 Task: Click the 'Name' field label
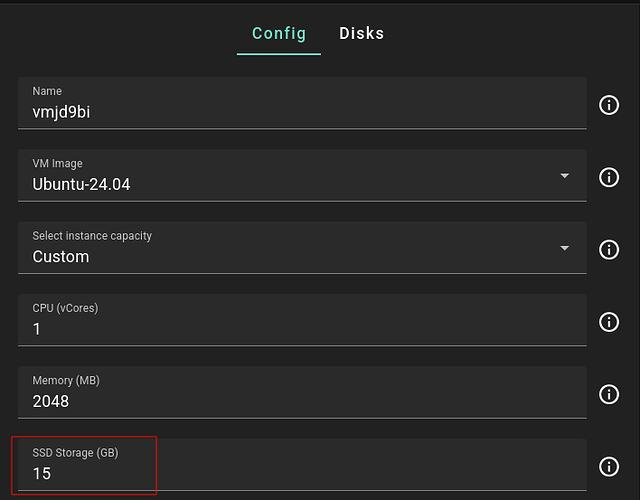click(x=47, y=91)
